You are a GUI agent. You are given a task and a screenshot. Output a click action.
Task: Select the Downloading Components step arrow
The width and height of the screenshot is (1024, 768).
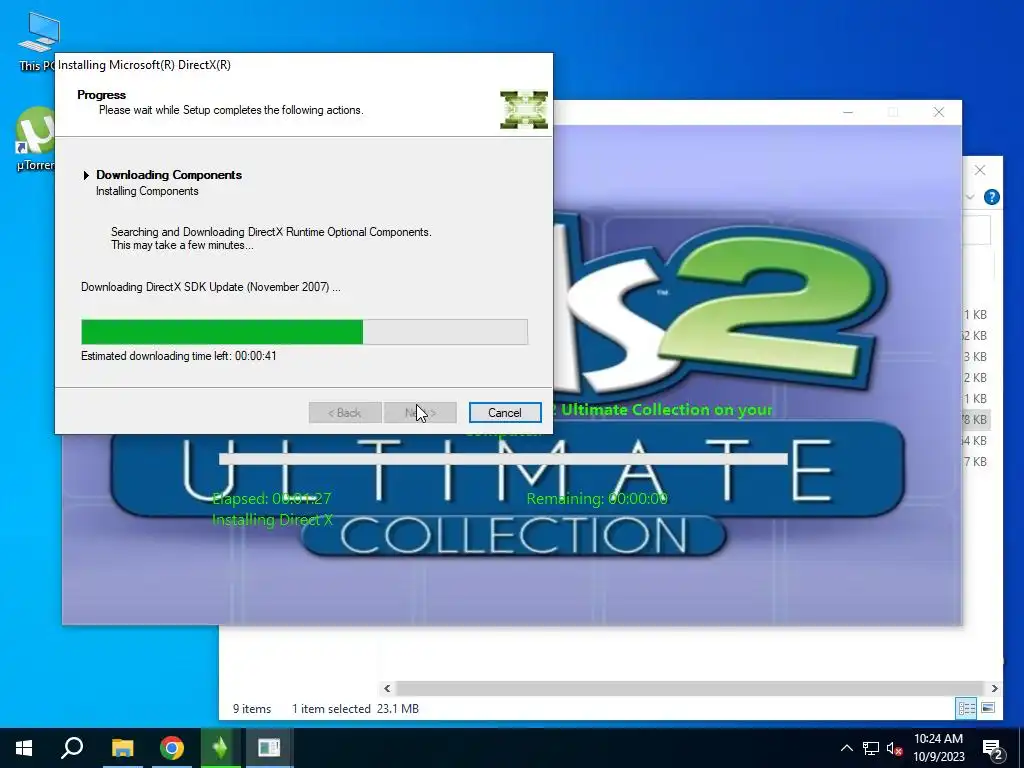point(86,175)
